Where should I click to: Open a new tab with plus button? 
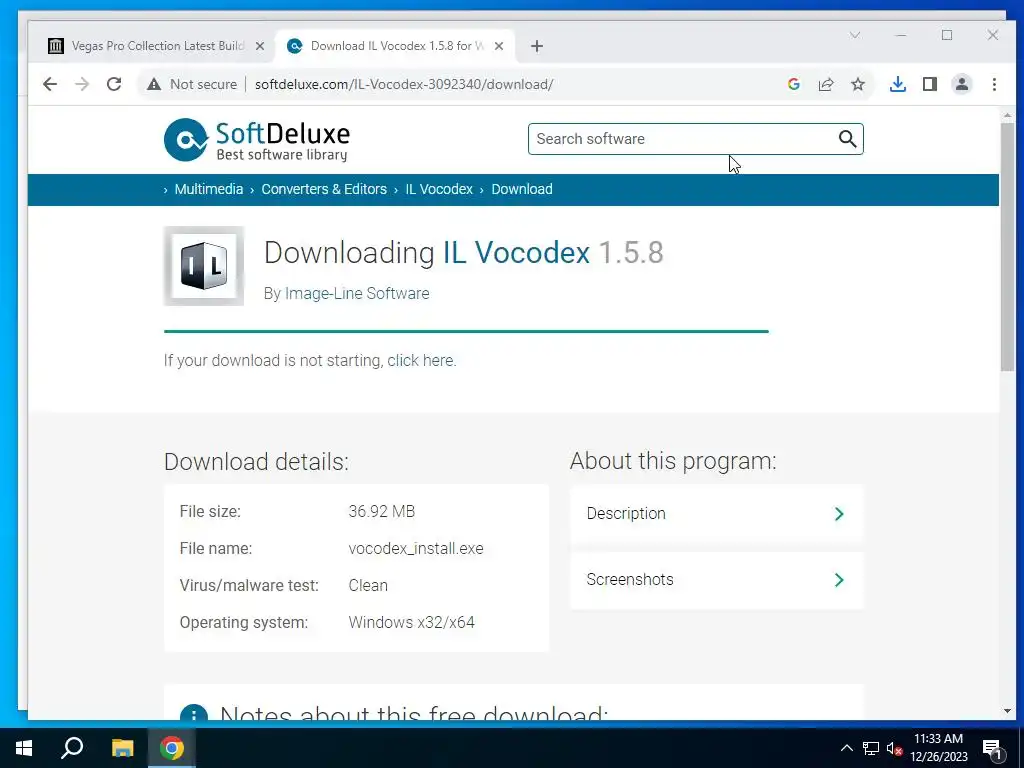point(537,46)
